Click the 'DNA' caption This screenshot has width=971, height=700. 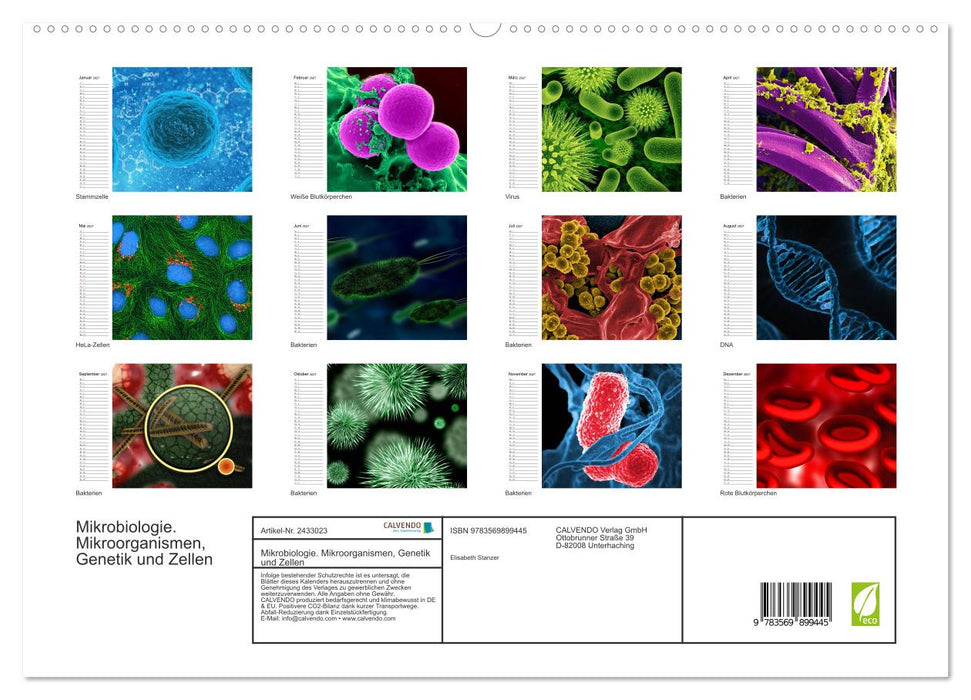(726, 344)
